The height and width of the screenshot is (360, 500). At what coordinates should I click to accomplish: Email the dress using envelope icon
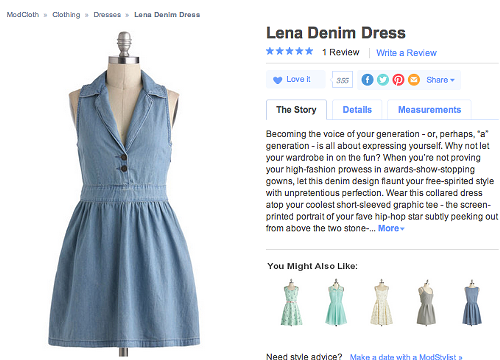pos(414,80)
